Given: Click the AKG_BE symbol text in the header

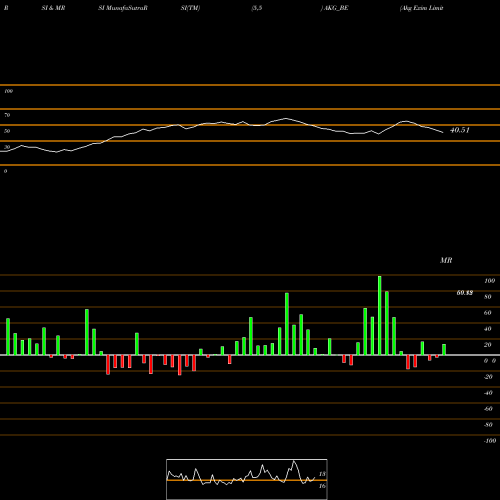Looking at the screenshot, I should pos(335,8).
